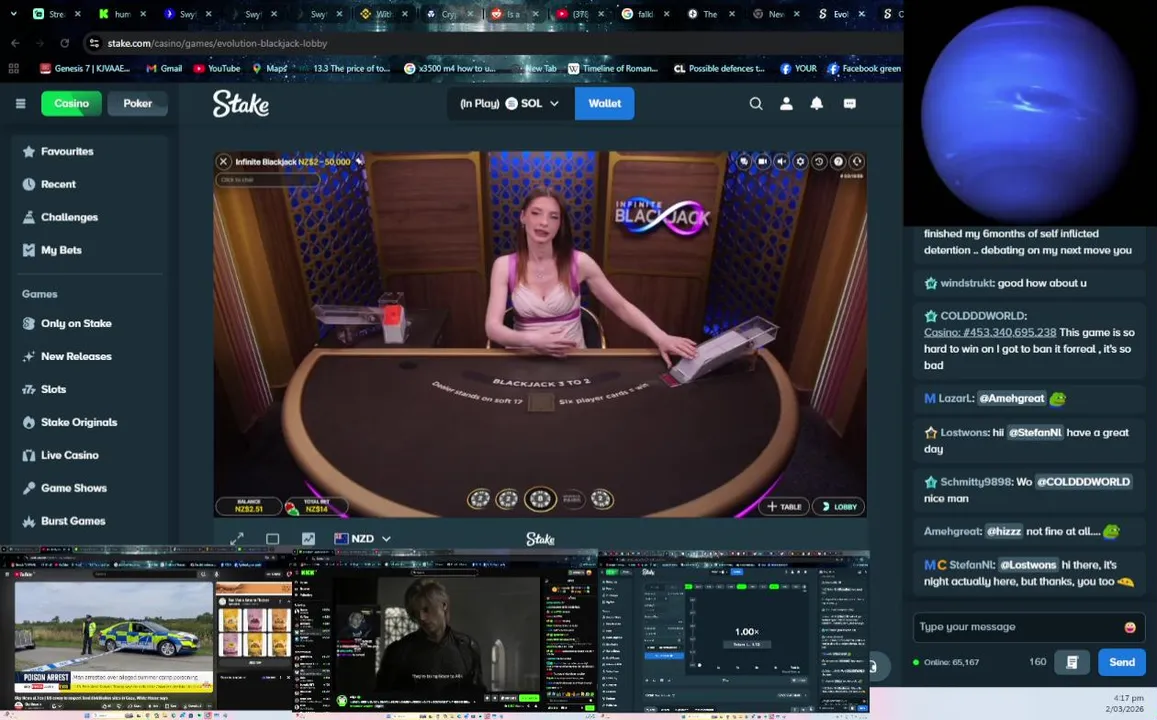This screenshot has height=720, width=1157.
Task: Open the Genesis 7 | KJVAAE bookmark
Action: (85, 69)
